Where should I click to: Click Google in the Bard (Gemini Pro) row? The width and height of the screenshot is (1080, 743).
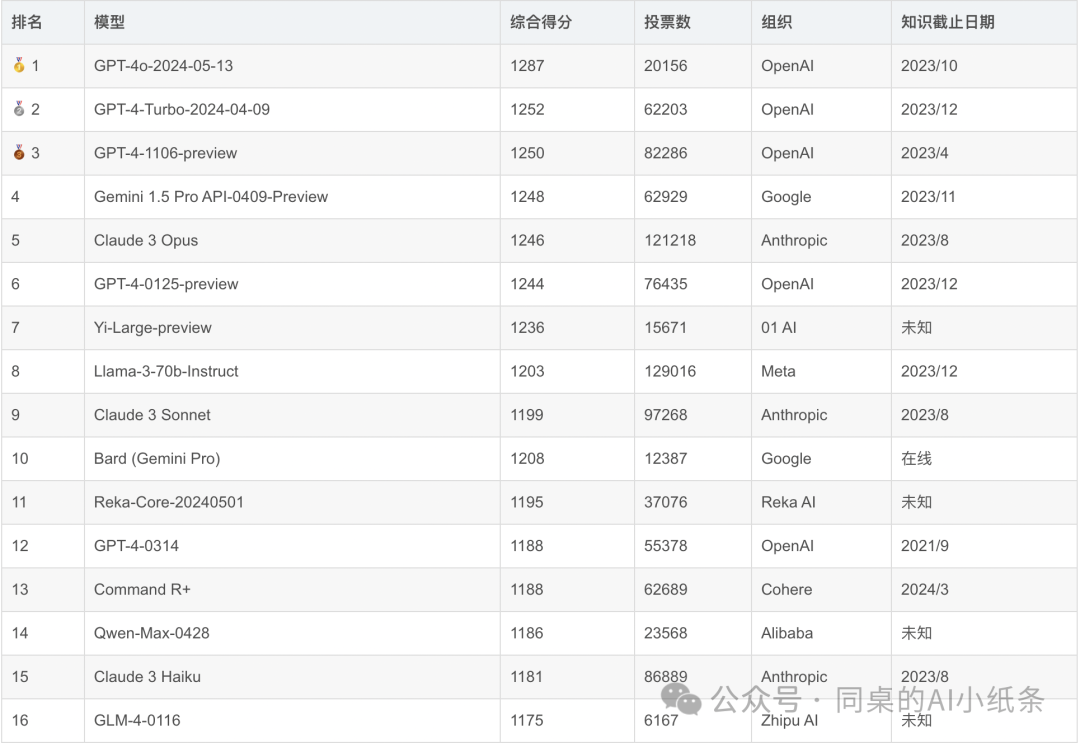pos(786,459)
